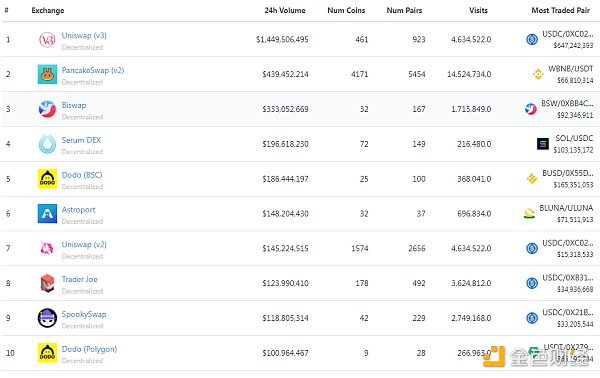Sort by Num Coins column header
This screenshot has width=600, height=378.
[346, 10]
